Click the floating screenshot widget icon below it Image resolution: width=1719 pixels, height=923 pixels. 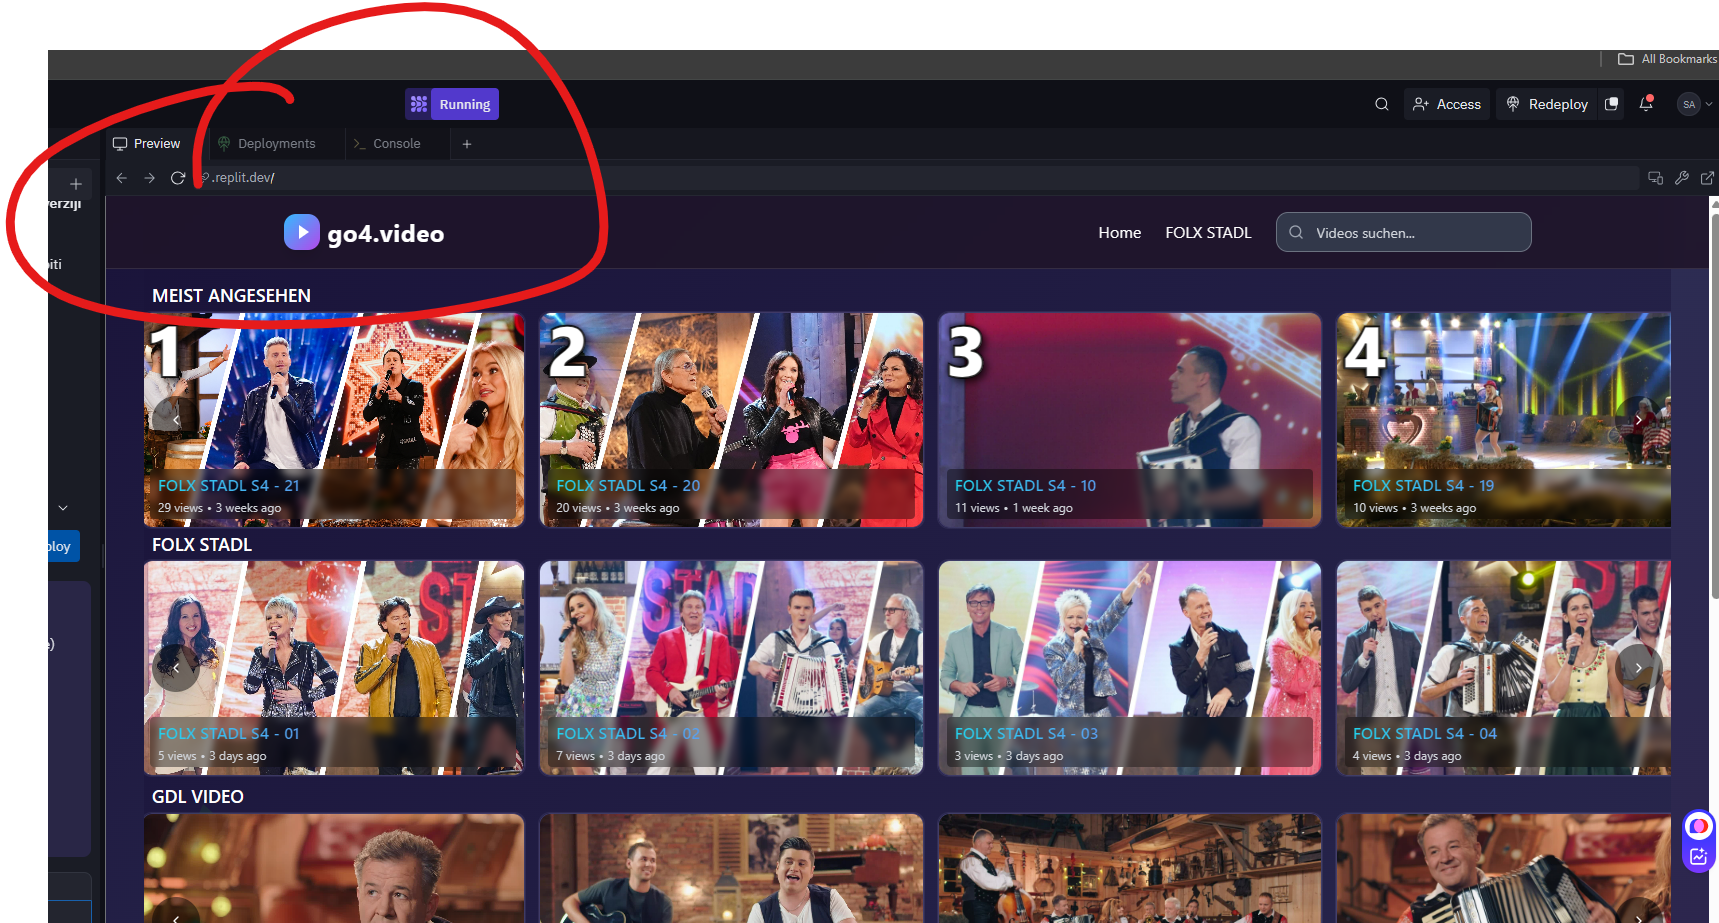(x=1698, y=856)
